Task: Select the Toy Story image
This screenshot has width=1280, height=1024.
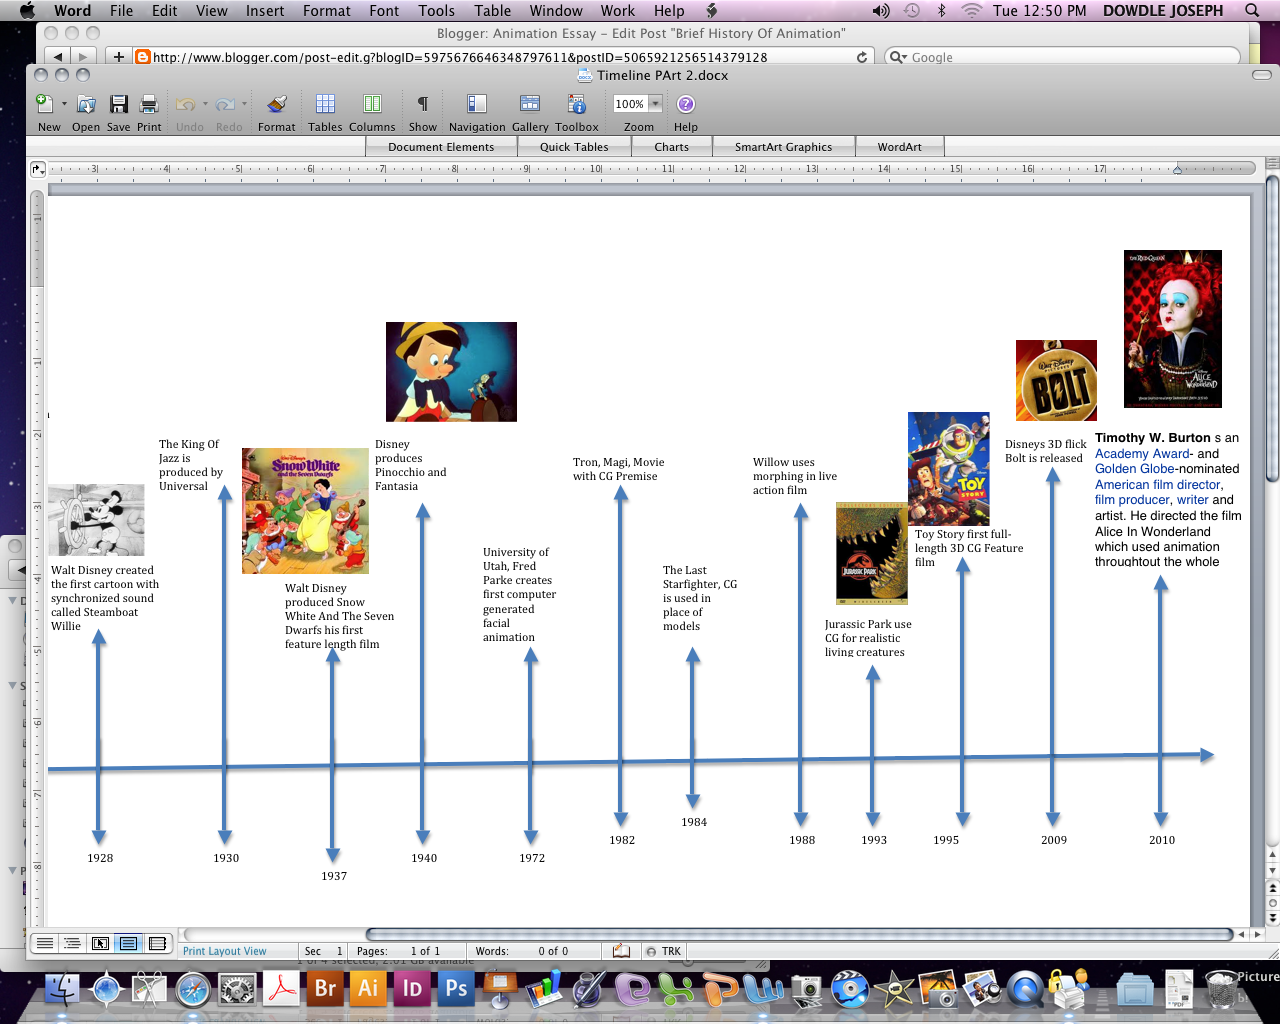Action: [x=949, y=469]
